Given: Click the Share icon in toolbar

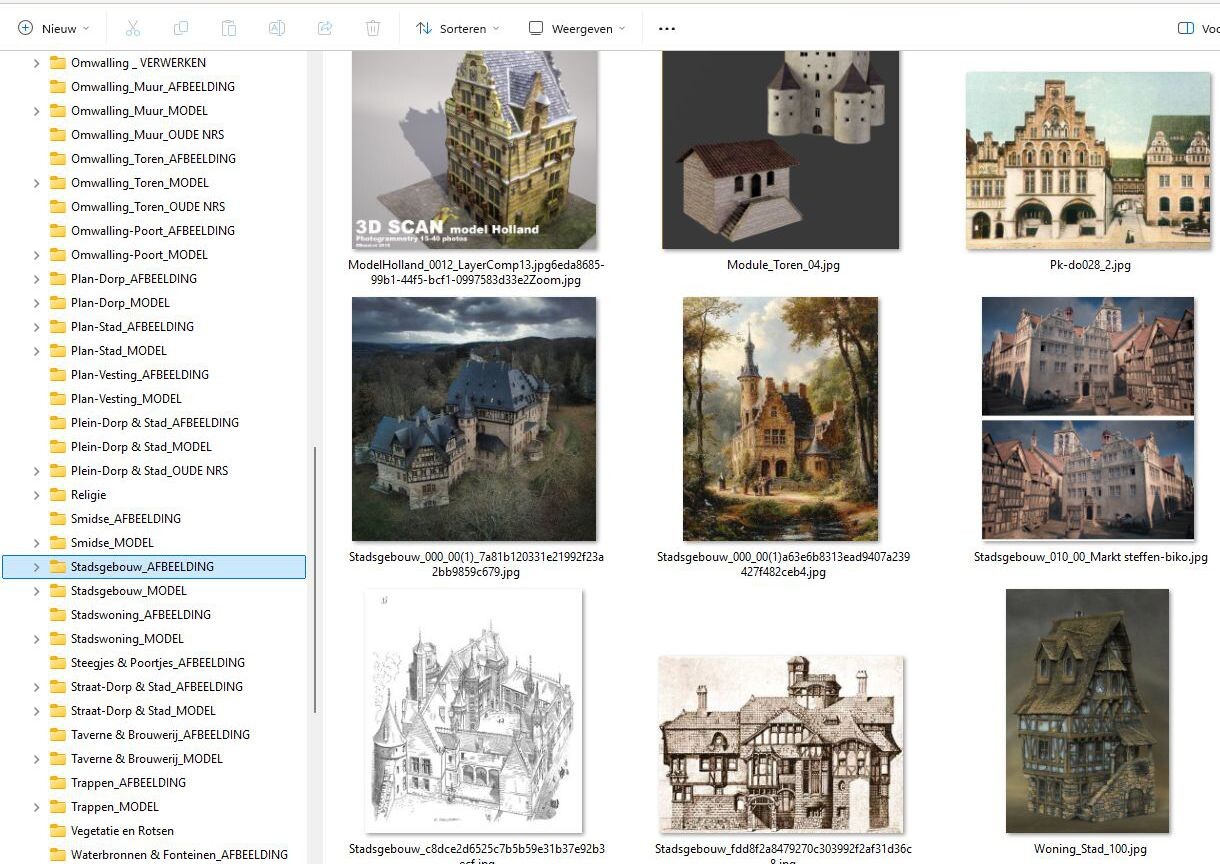Looking at the screenshot, I should tap(325, 29).
